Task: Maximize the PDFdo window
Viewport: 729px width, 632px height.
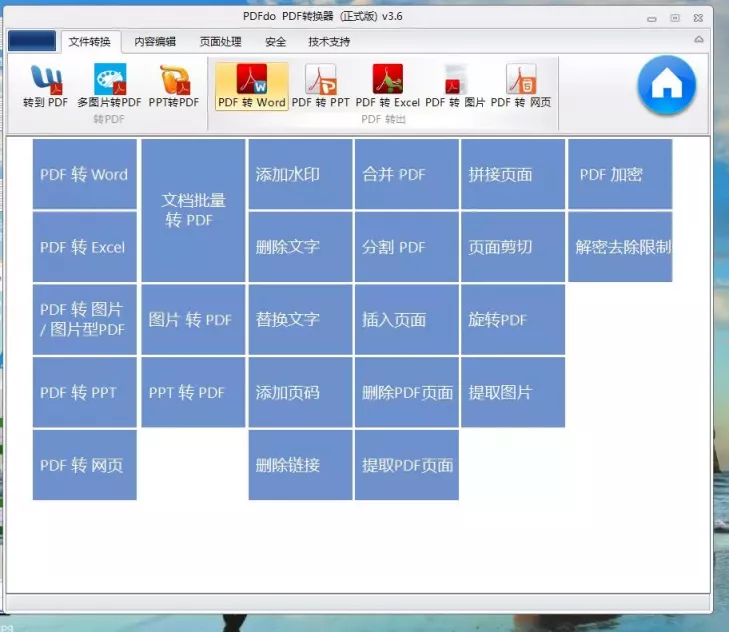Action: coord(675,18)
